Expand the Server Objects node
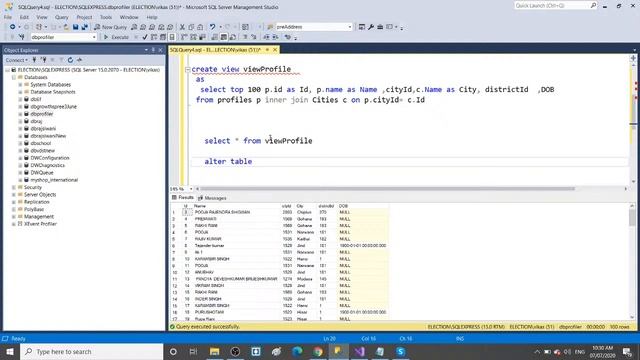This screenshot has width=640, height=360. 13,195
